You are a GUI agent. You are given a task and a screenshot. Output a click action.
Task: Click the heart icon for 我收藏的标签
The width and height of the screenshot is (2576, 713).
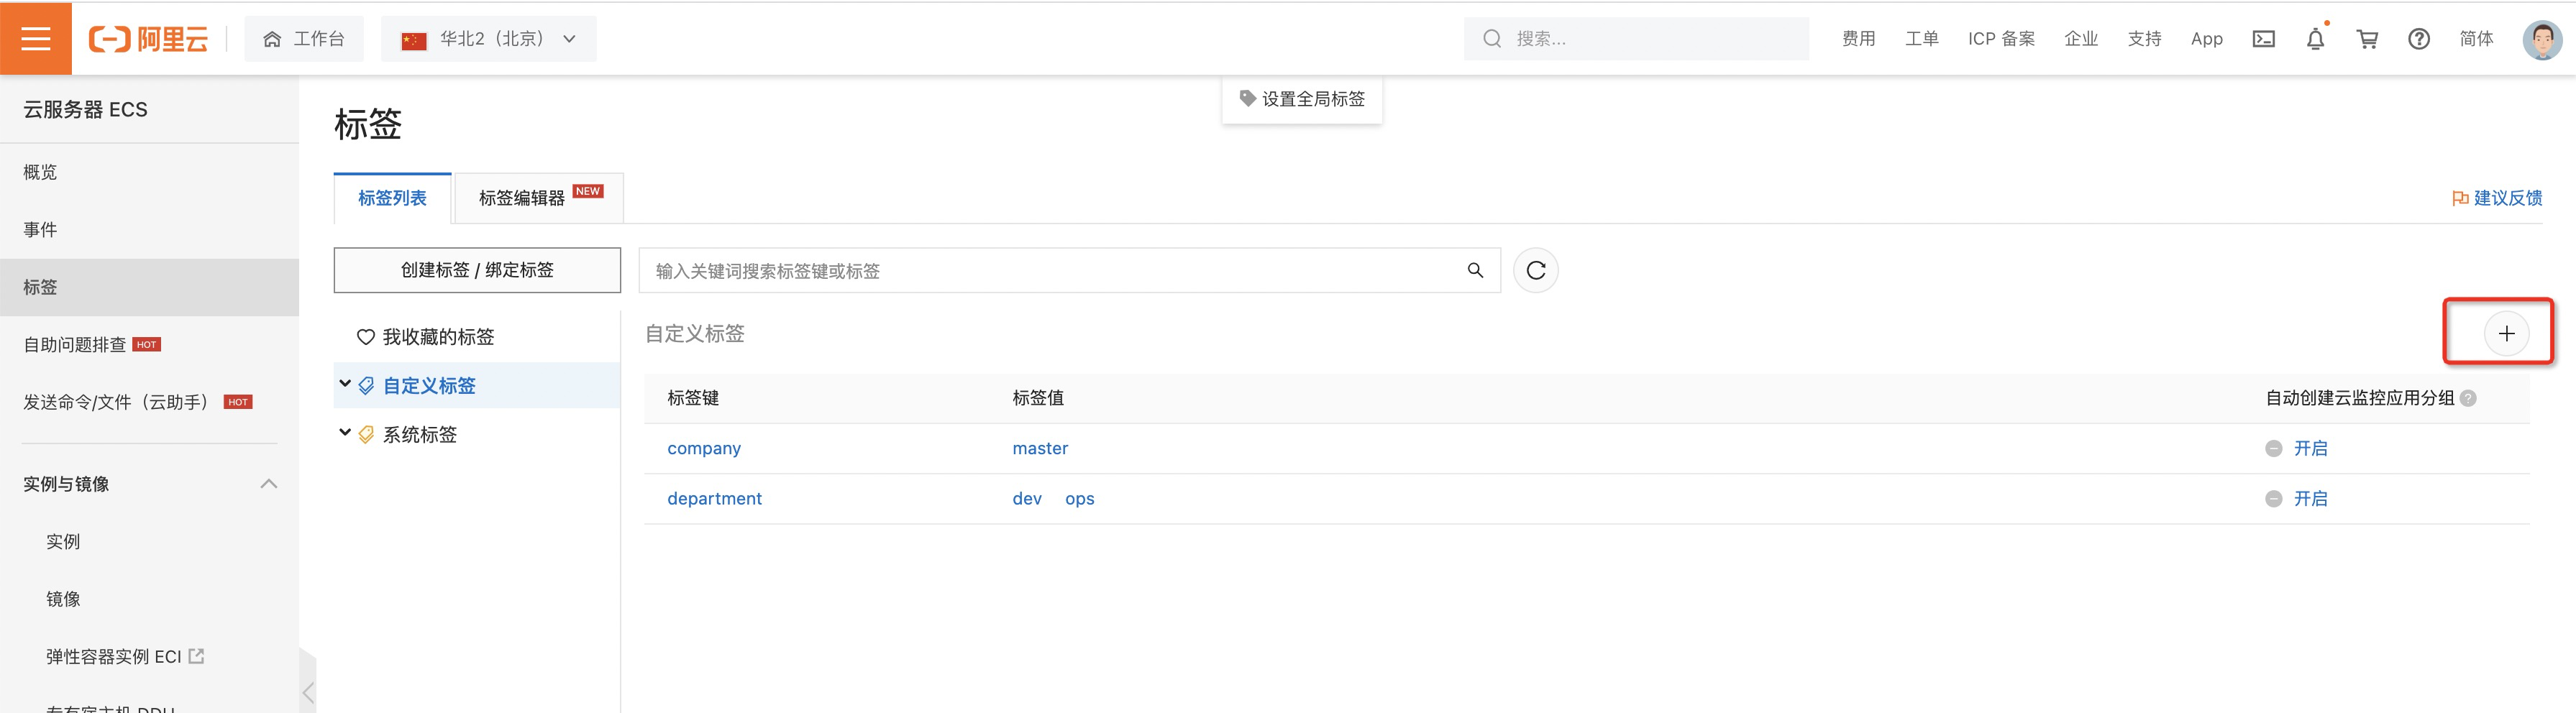tap(366, 337)
